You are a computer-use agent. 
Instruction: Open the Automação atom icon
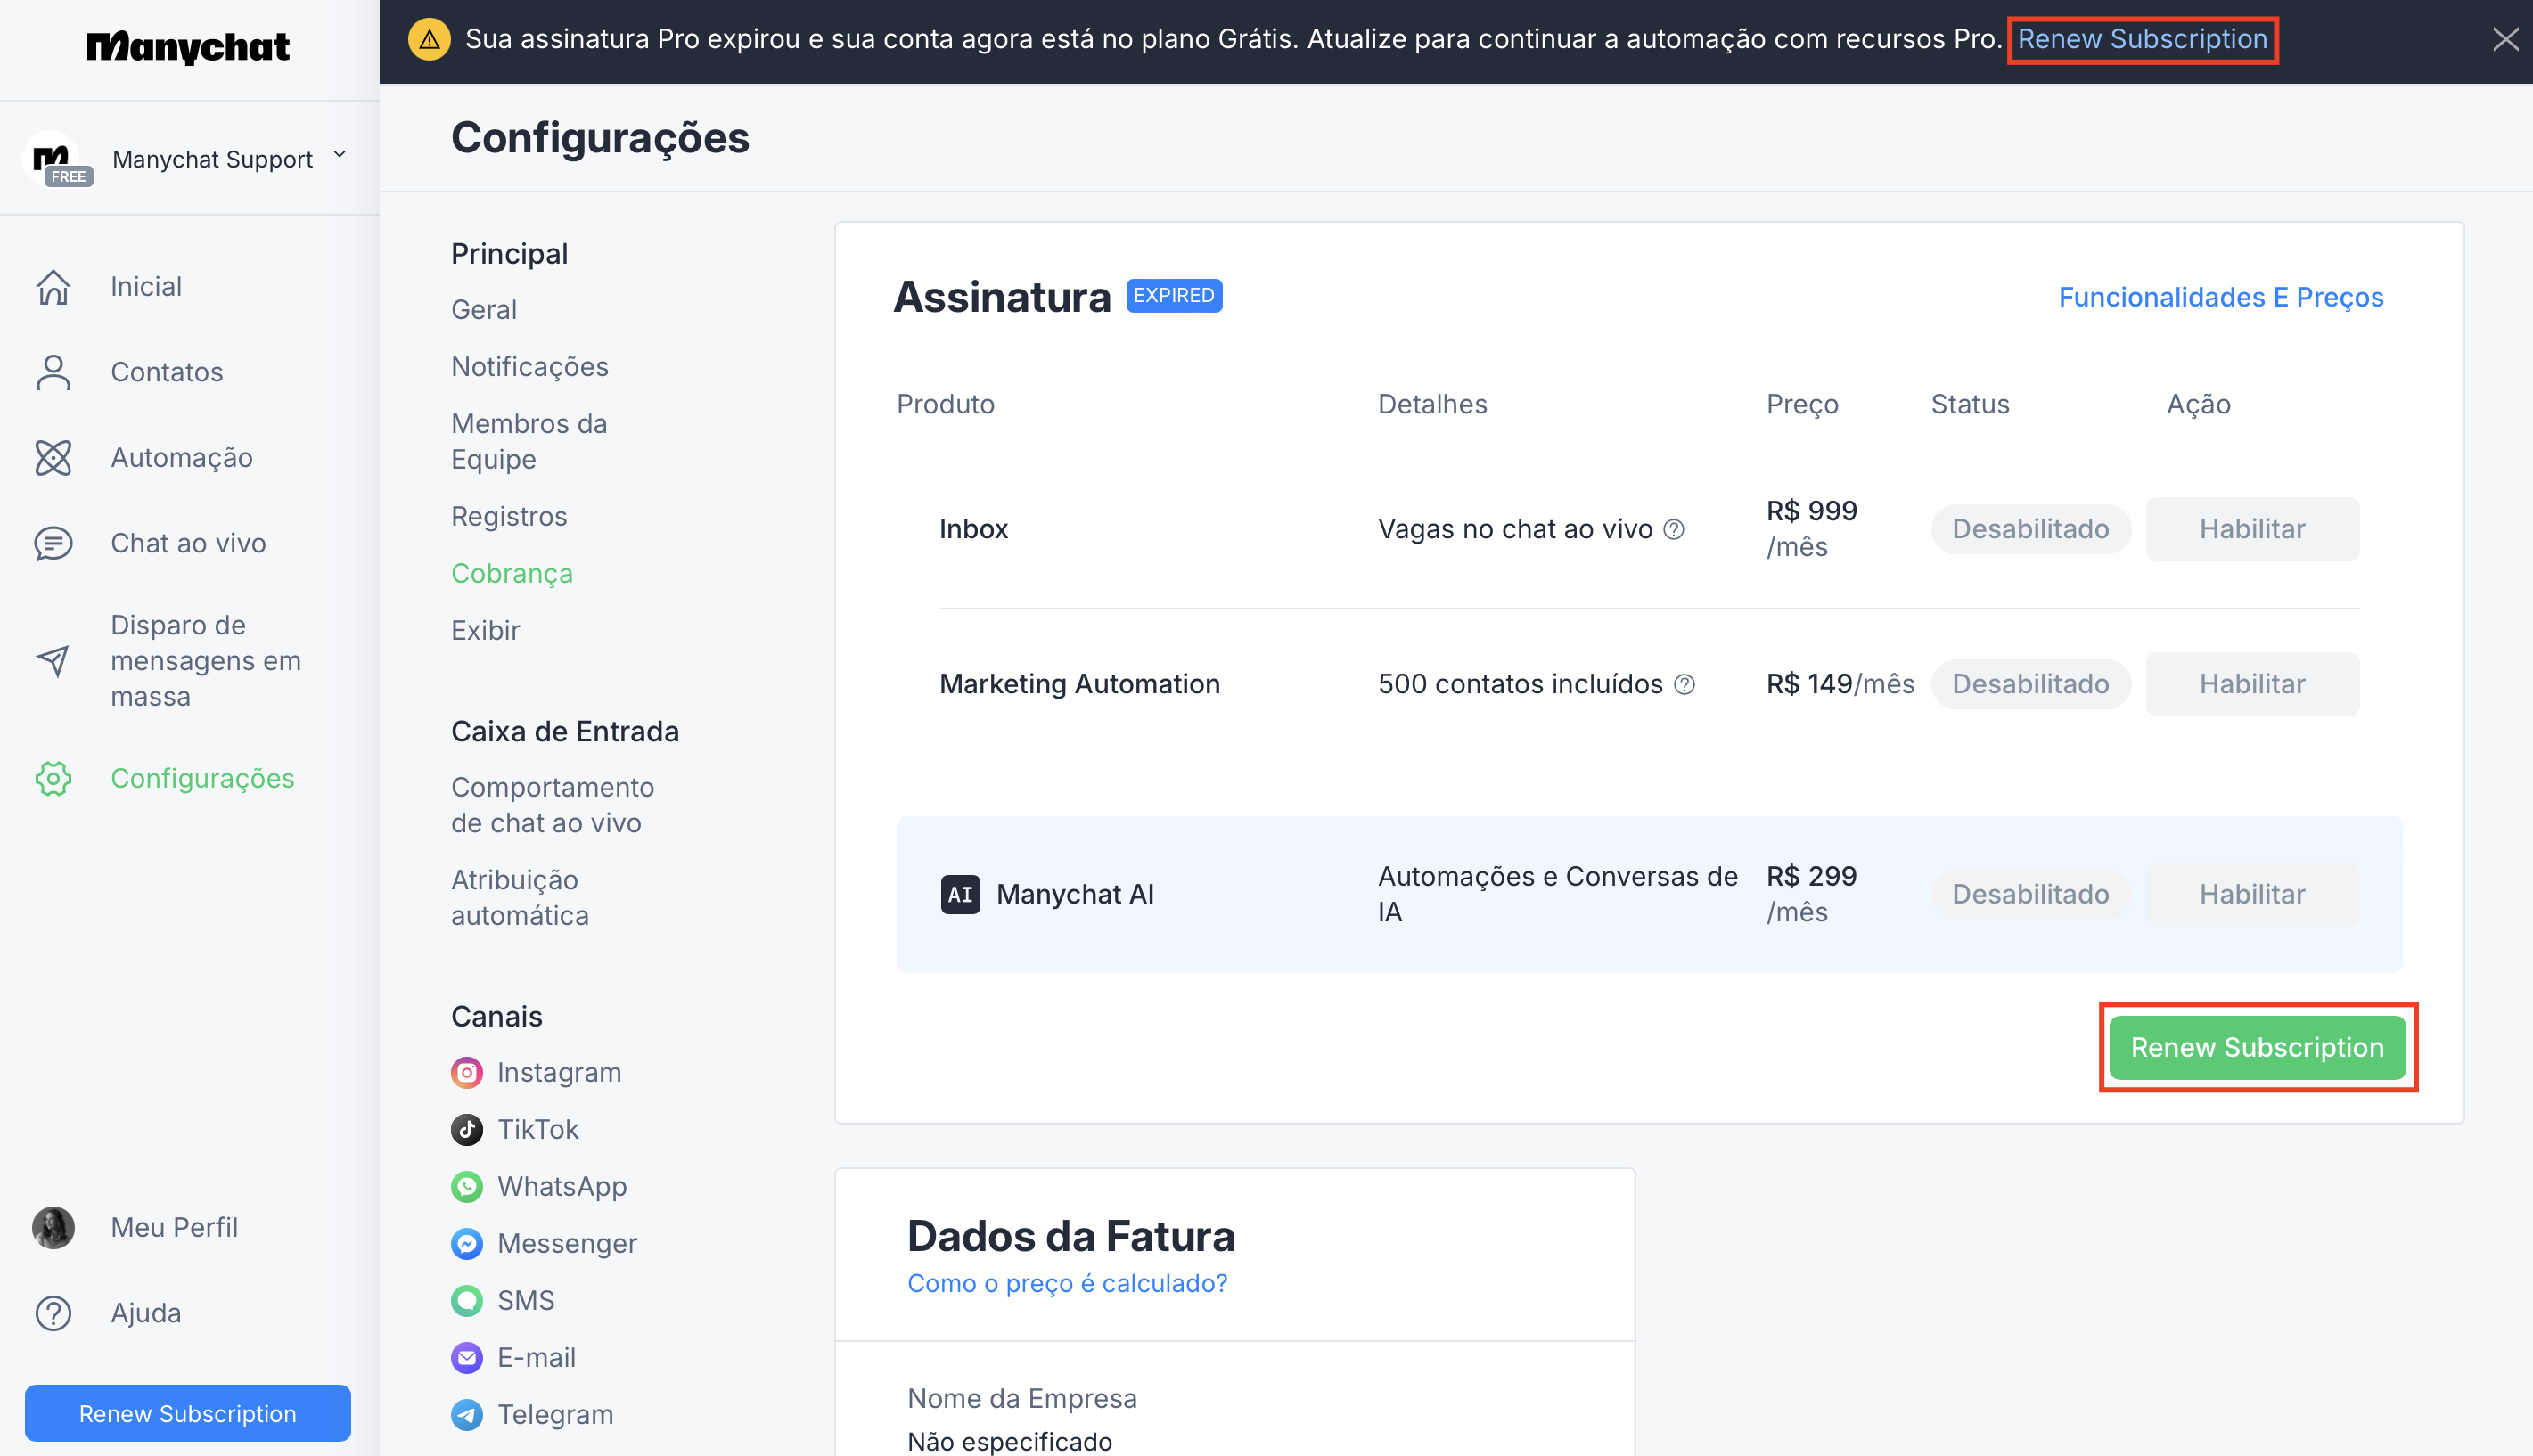[x=53, y=458]
